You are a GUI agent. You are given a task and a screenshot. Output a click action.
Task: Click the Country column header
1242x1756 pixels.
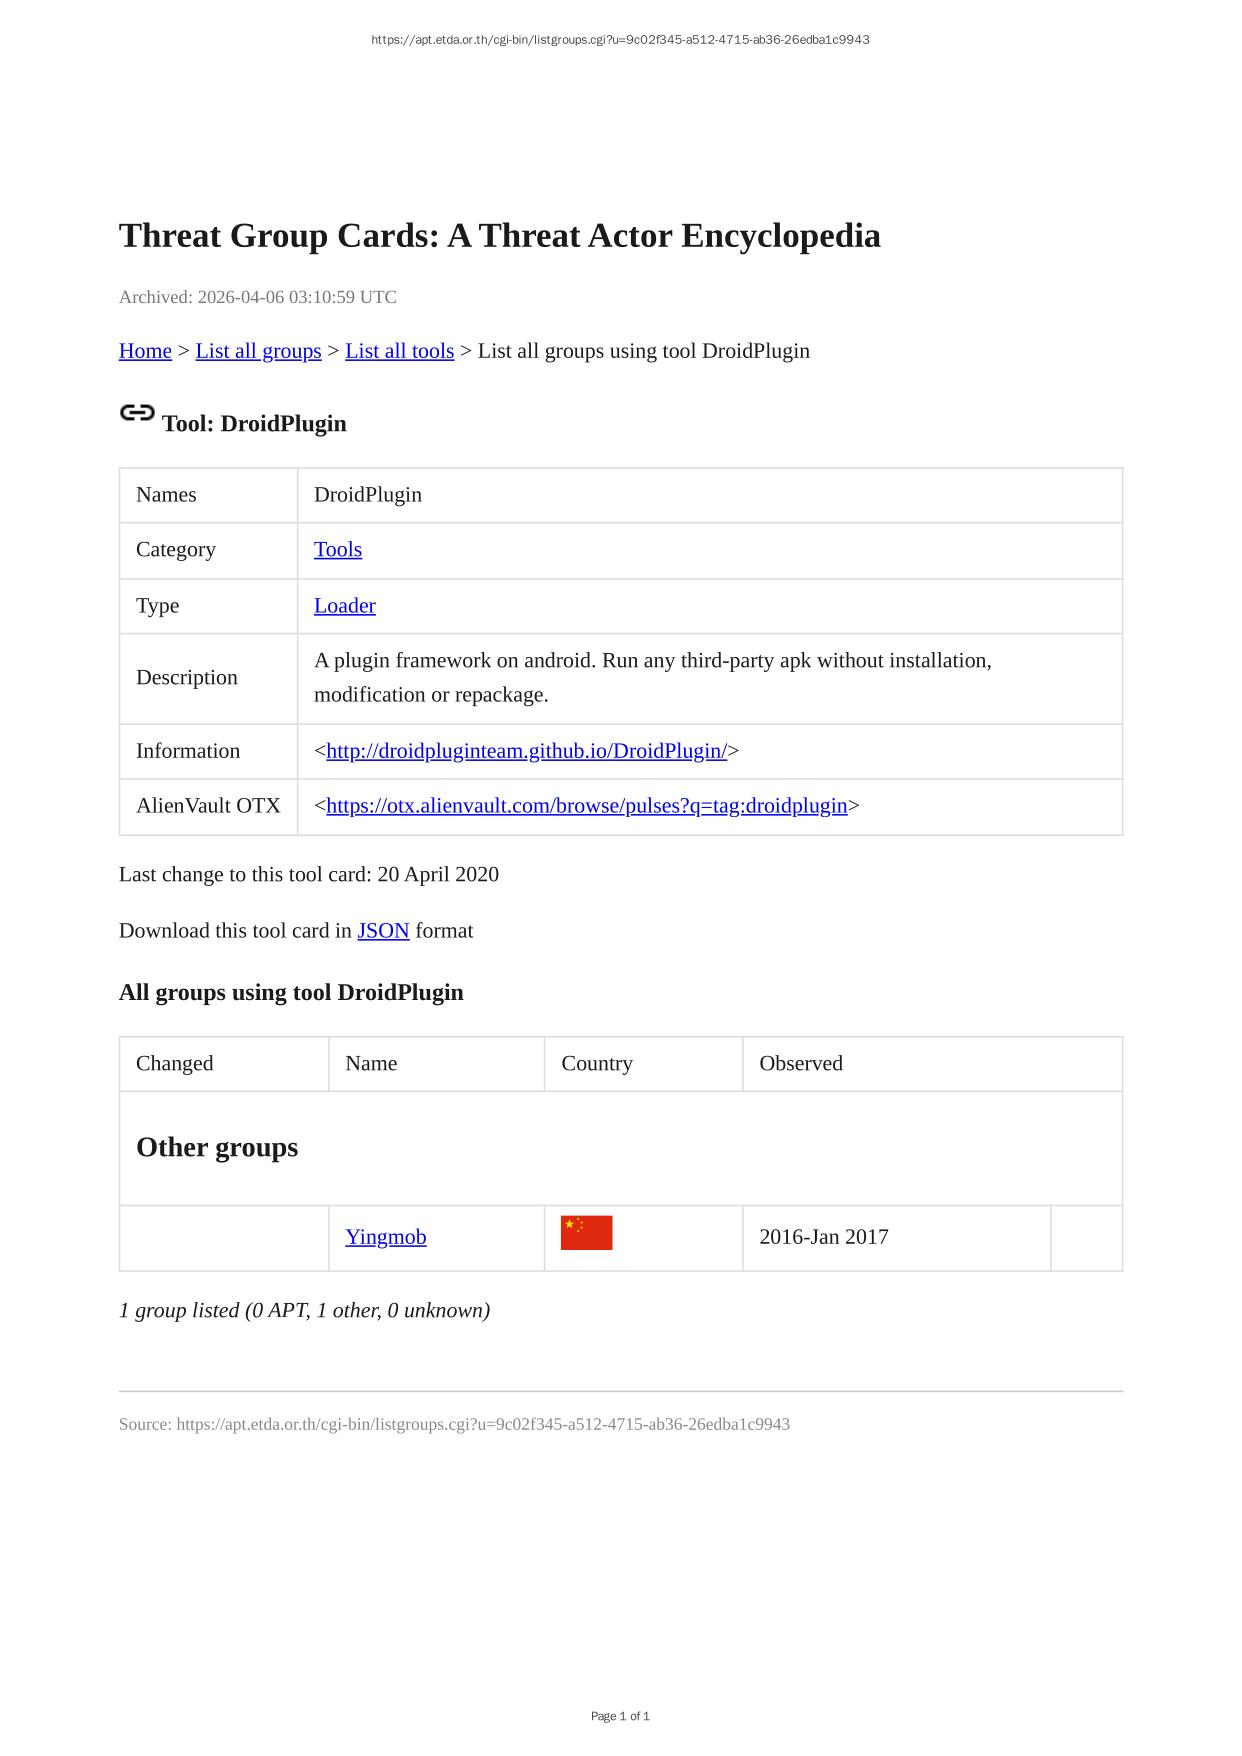click(x=597, y=1063)
